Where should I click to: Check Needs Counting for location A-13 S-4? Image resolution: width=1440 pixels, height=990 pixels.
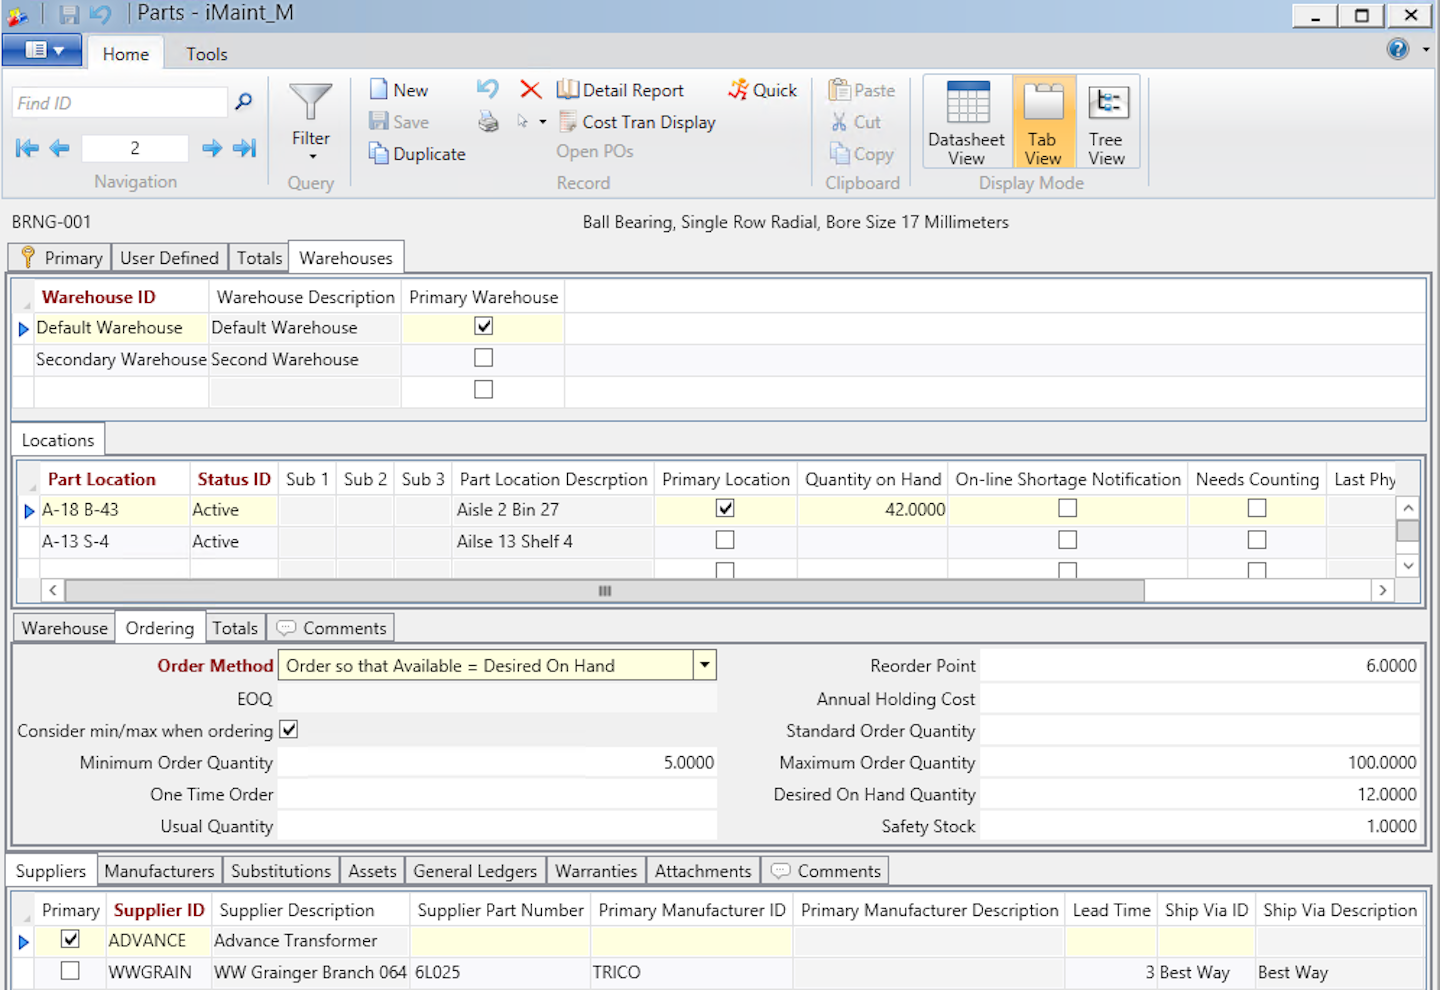(x=1256, y=539)
